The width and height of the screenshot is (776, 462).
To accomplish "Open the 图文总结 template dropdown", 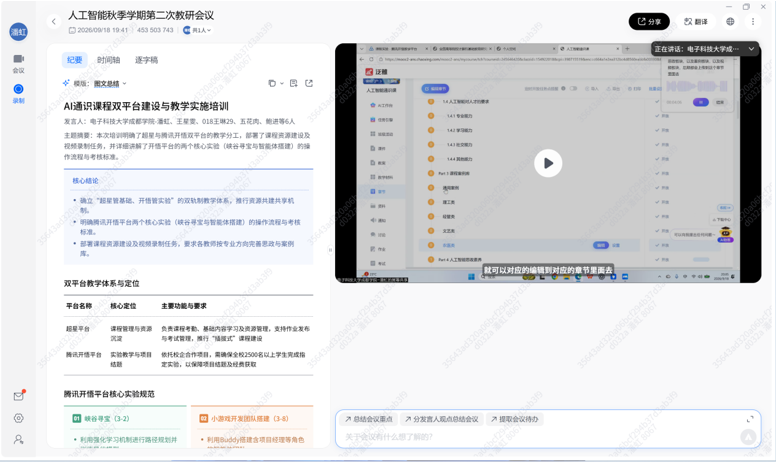I will coord(110,84).
